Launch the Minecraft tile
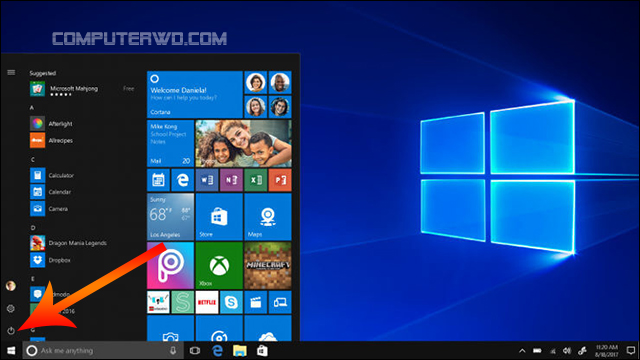The width and height of the screenshot is (640, 360). (268, 266)
